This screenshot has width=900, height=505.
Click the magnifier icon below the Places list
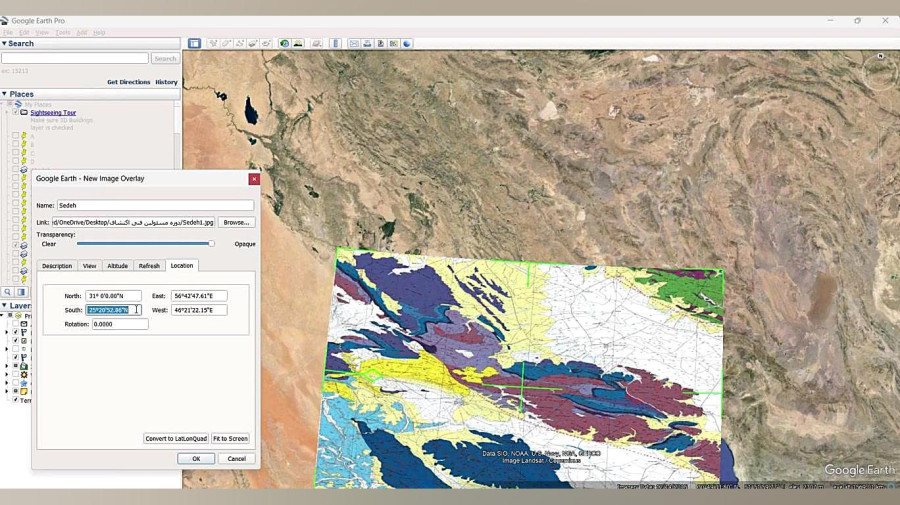7,292
